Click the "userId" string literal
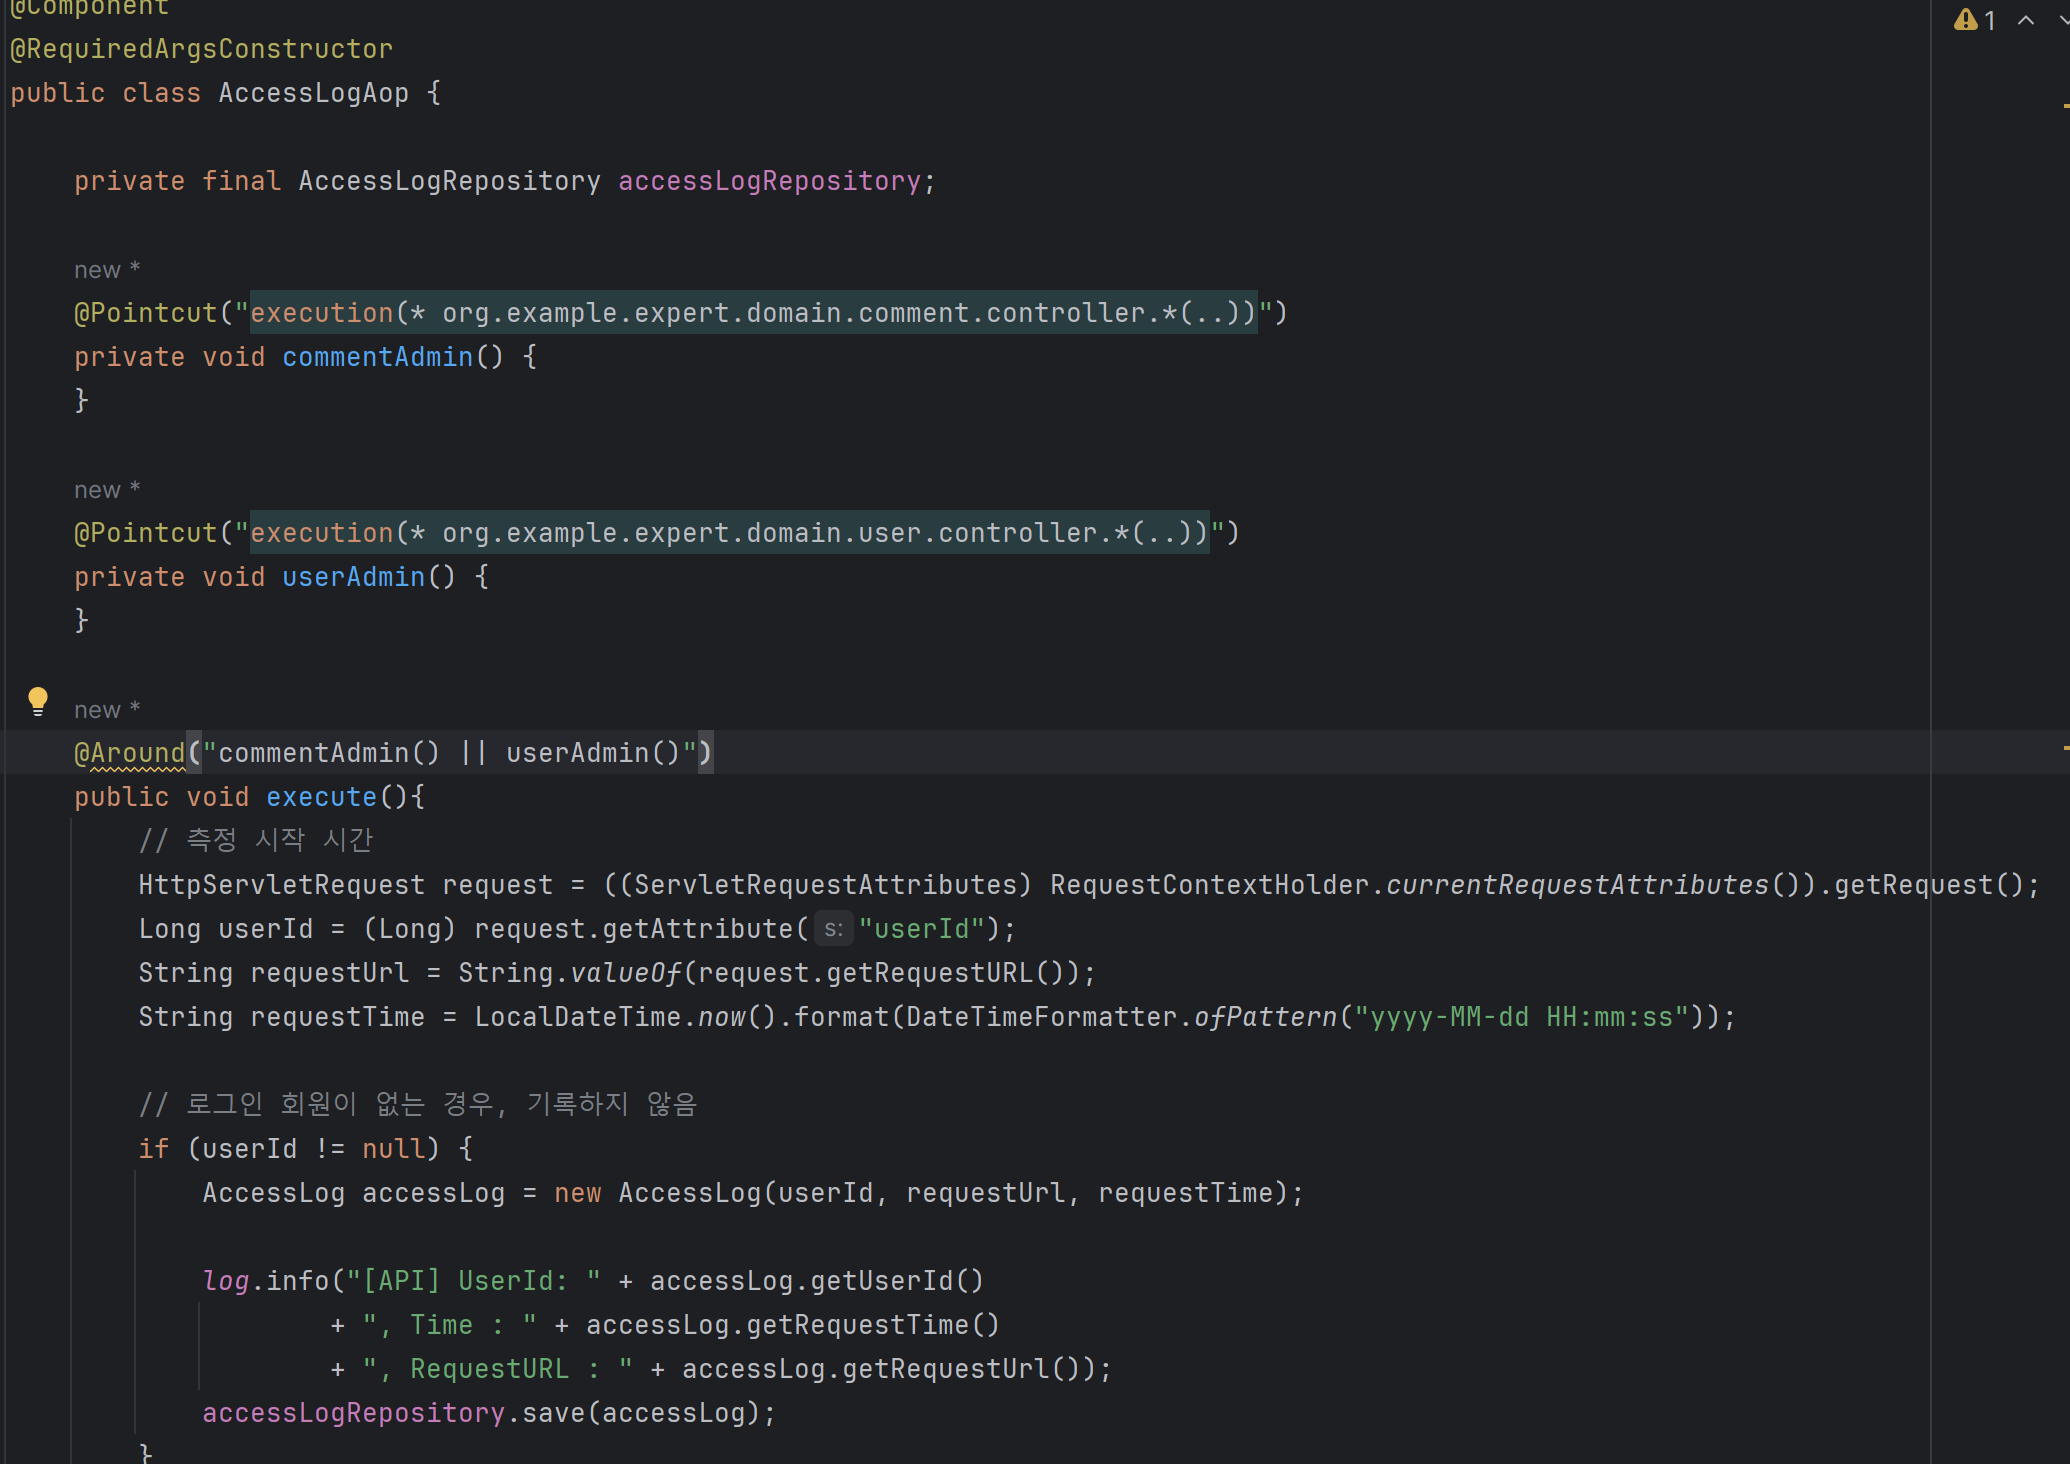The height and width of the screenshot is (1464, 2070). pos(922,929)
